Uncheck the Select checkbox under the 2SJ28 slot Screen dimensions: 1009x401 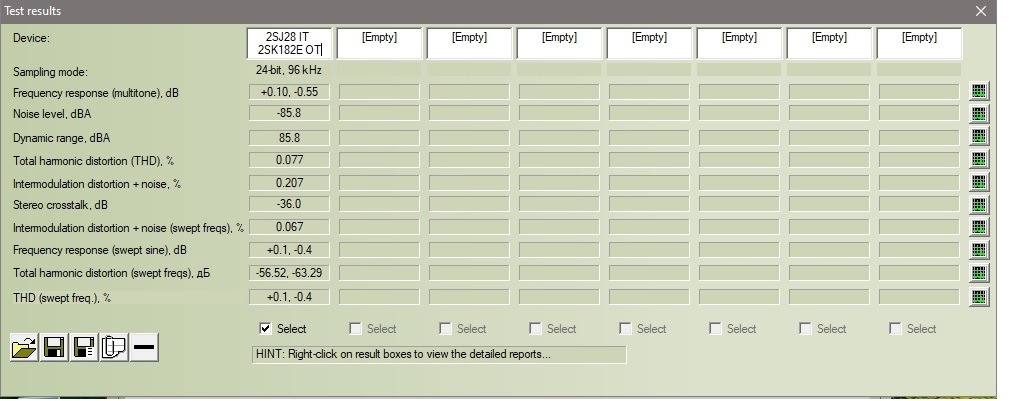(265, 329)
